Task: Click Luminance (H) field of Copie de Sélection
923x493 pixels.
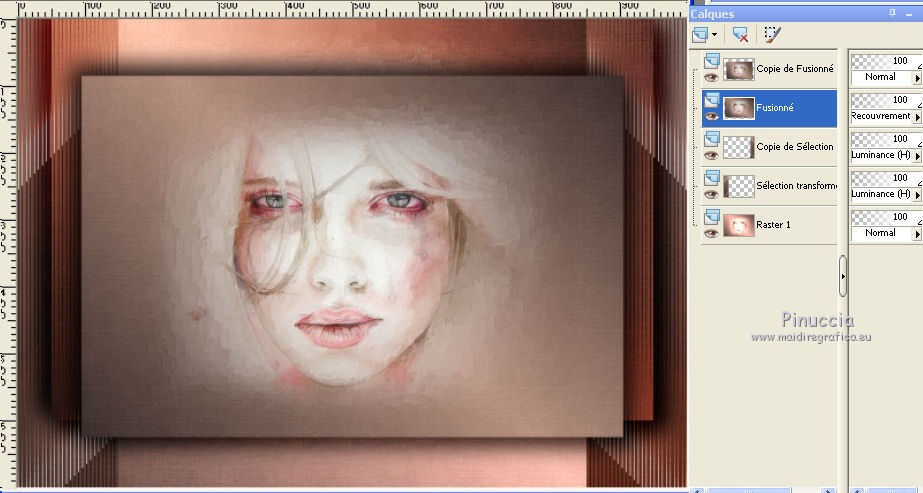Action: click(x=881, y=155)
